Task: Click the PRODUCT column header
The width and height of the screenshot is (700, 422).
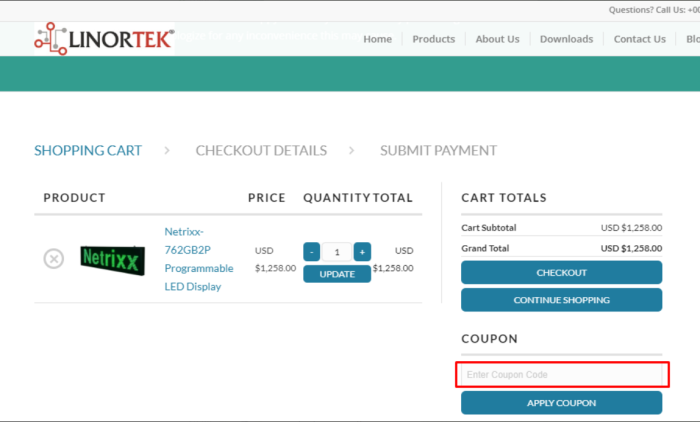Action: pos(75,198)
